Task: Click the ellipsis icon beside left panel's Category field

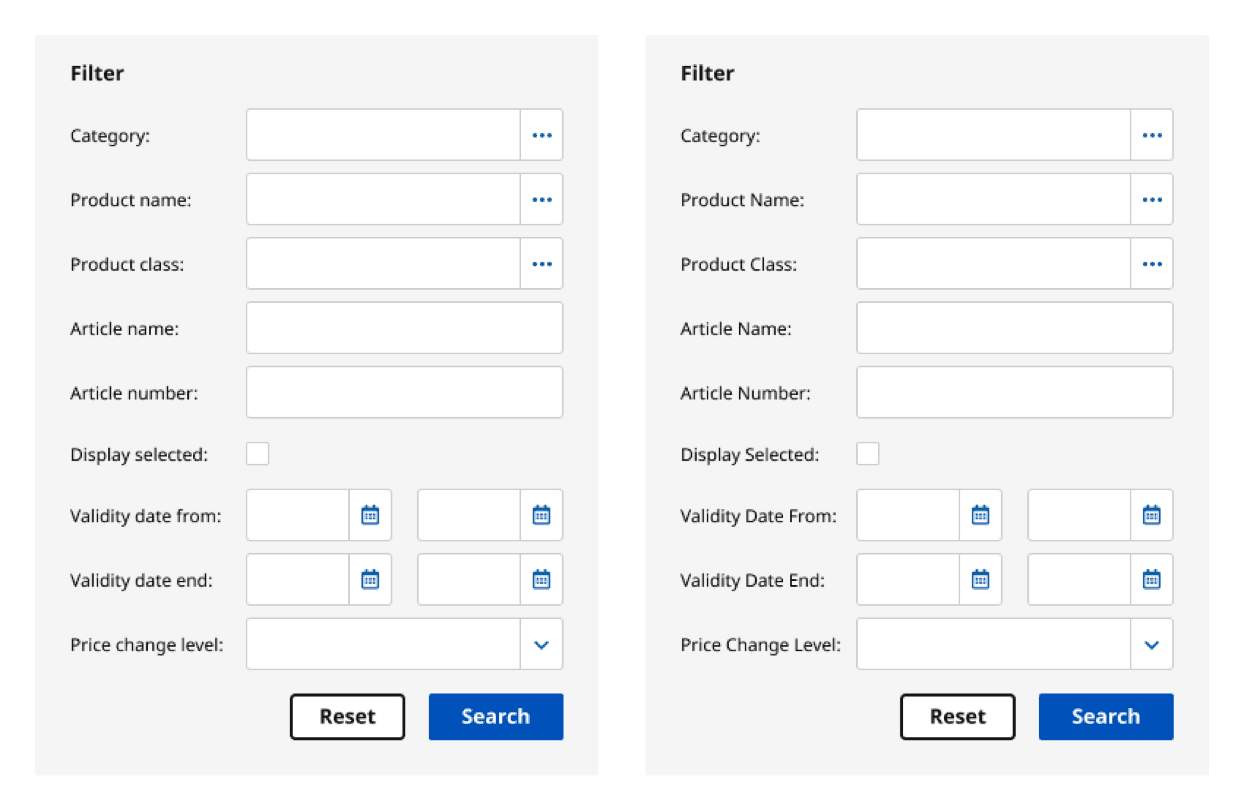Action: click(x=542, y=135)
